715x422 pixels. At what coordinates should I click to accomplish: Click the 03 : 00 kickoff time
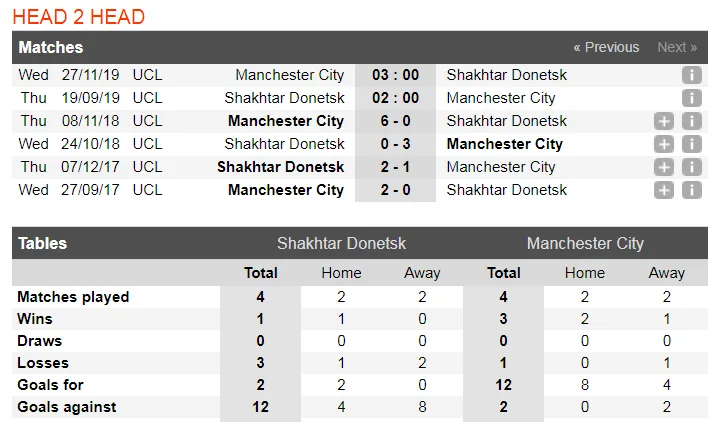[x=395, y=75]
